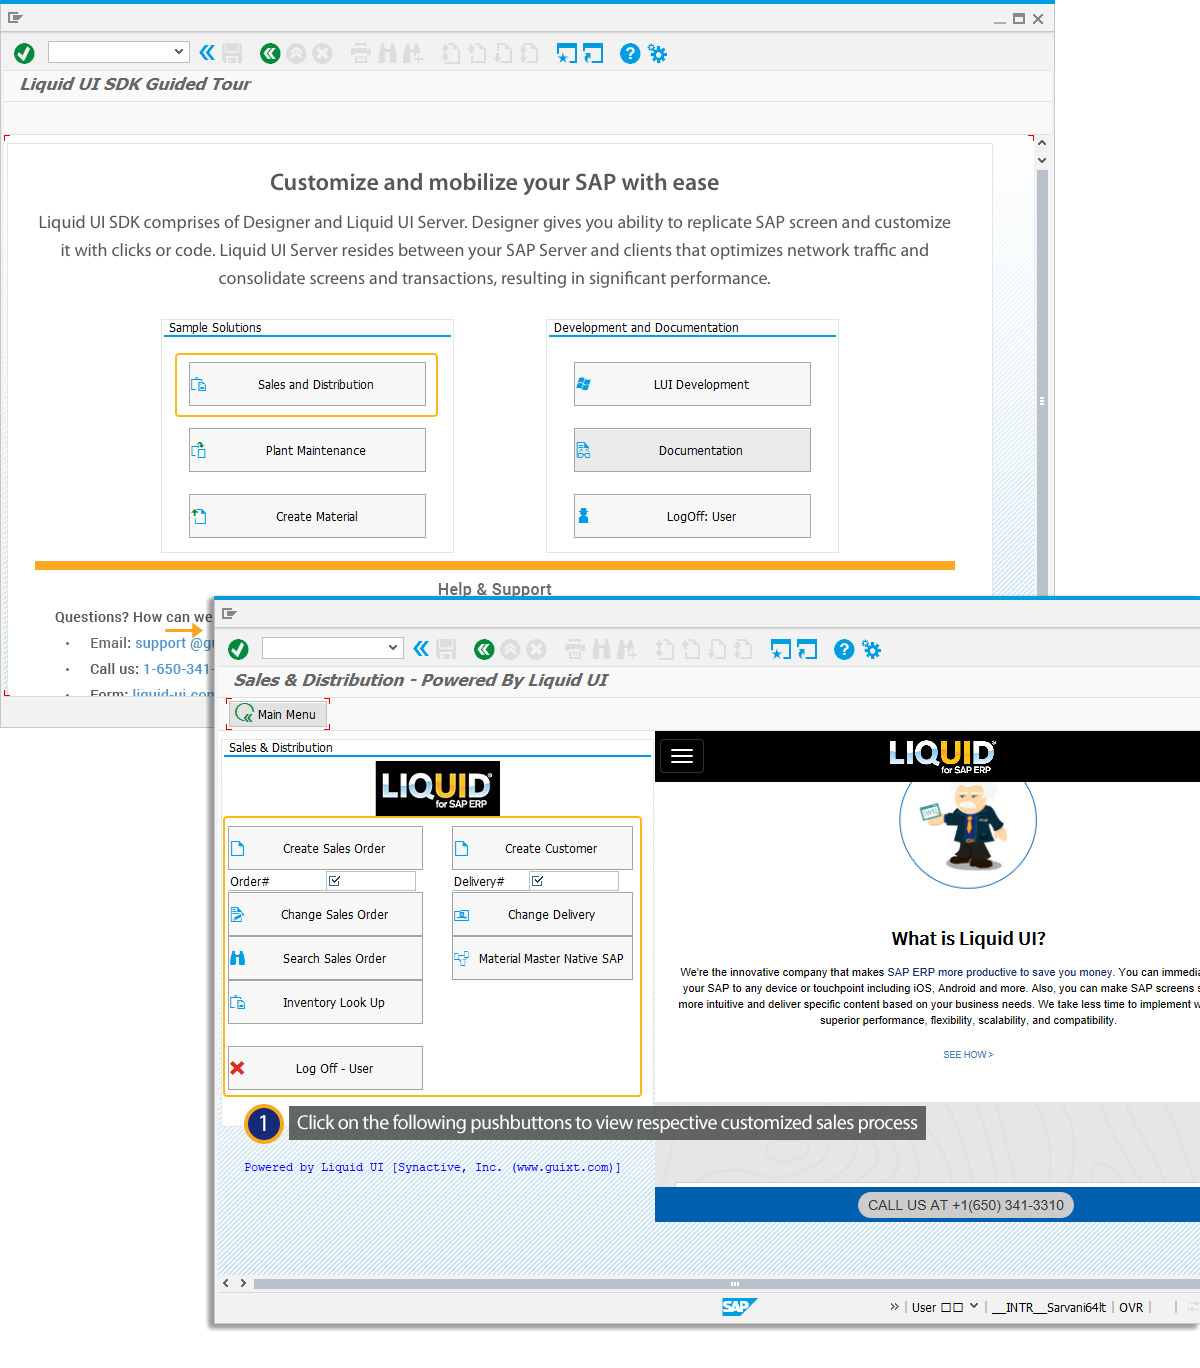The height and width of the screenshot is (1368, 1200).
Task: Open the Help icon in Guided Tour window
Action: point(630,53)
